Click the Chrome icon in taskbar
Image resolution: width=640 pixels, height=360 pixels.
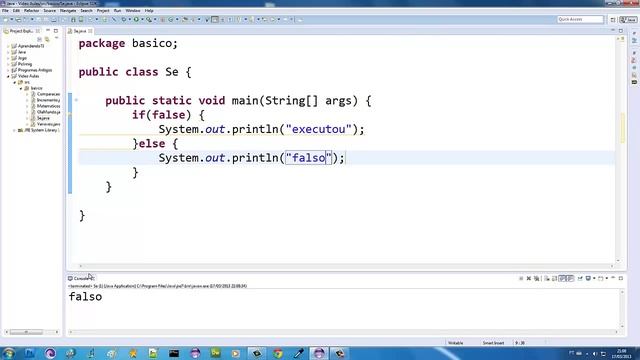tap(278, 353)
